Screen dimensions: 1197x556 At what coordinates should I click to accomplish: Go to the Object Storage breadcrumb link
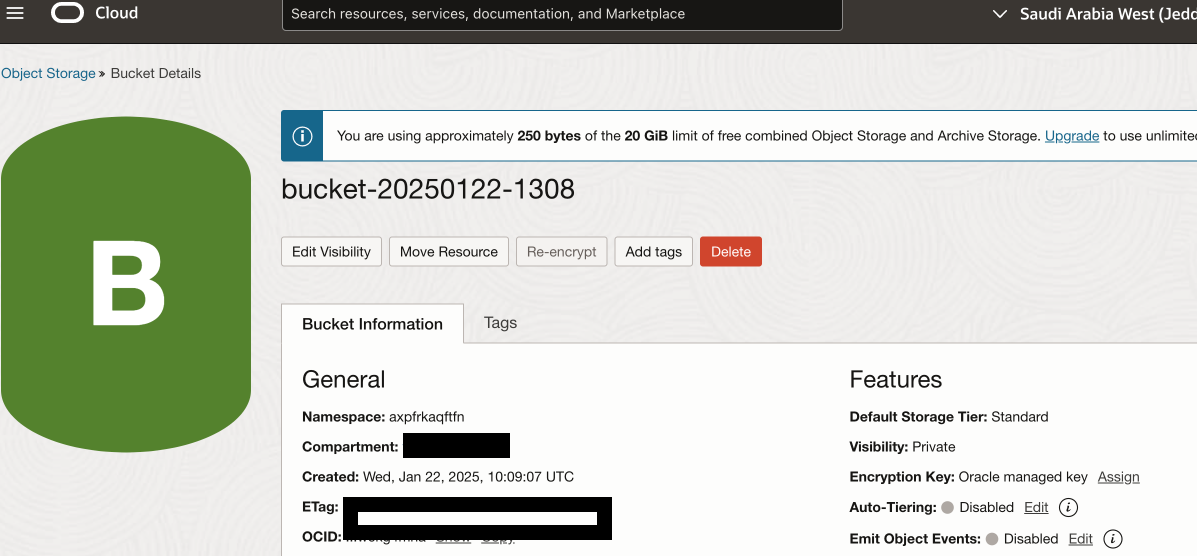(48, 73)
